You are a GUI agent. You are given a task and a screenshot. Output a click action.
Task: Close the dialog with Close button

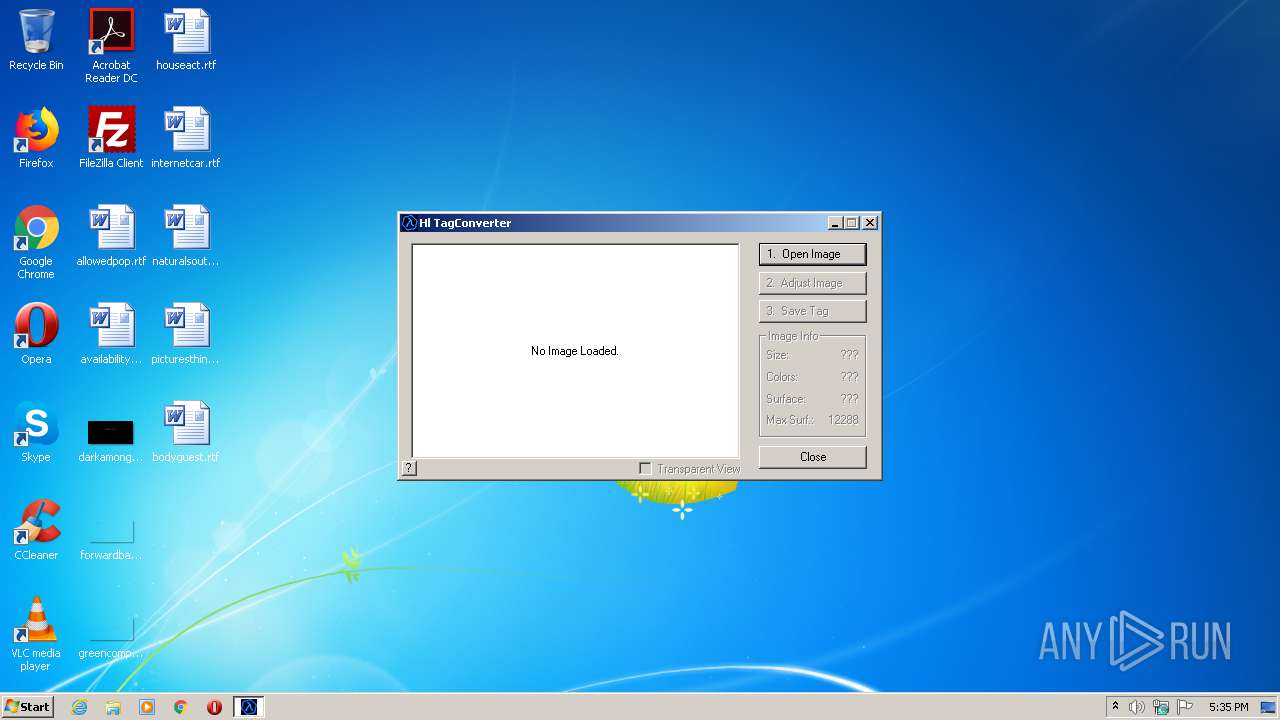(x=812, y=457)
